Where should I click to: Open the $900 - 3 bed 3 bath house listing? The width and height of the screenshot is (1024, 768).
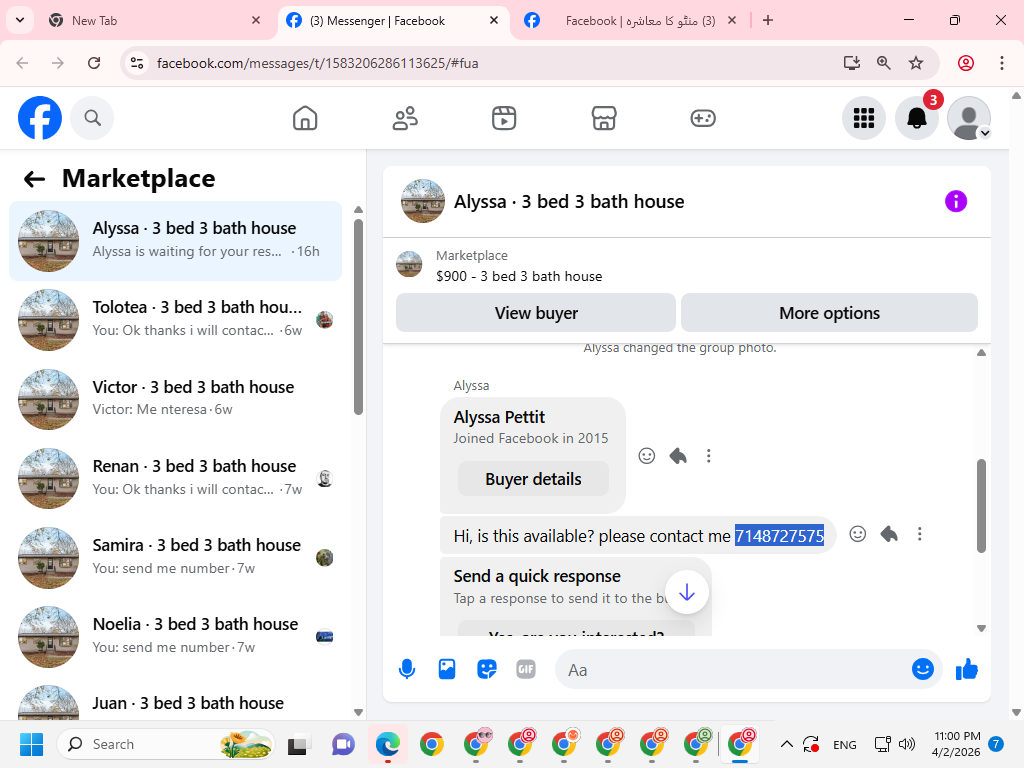[519, 276]
